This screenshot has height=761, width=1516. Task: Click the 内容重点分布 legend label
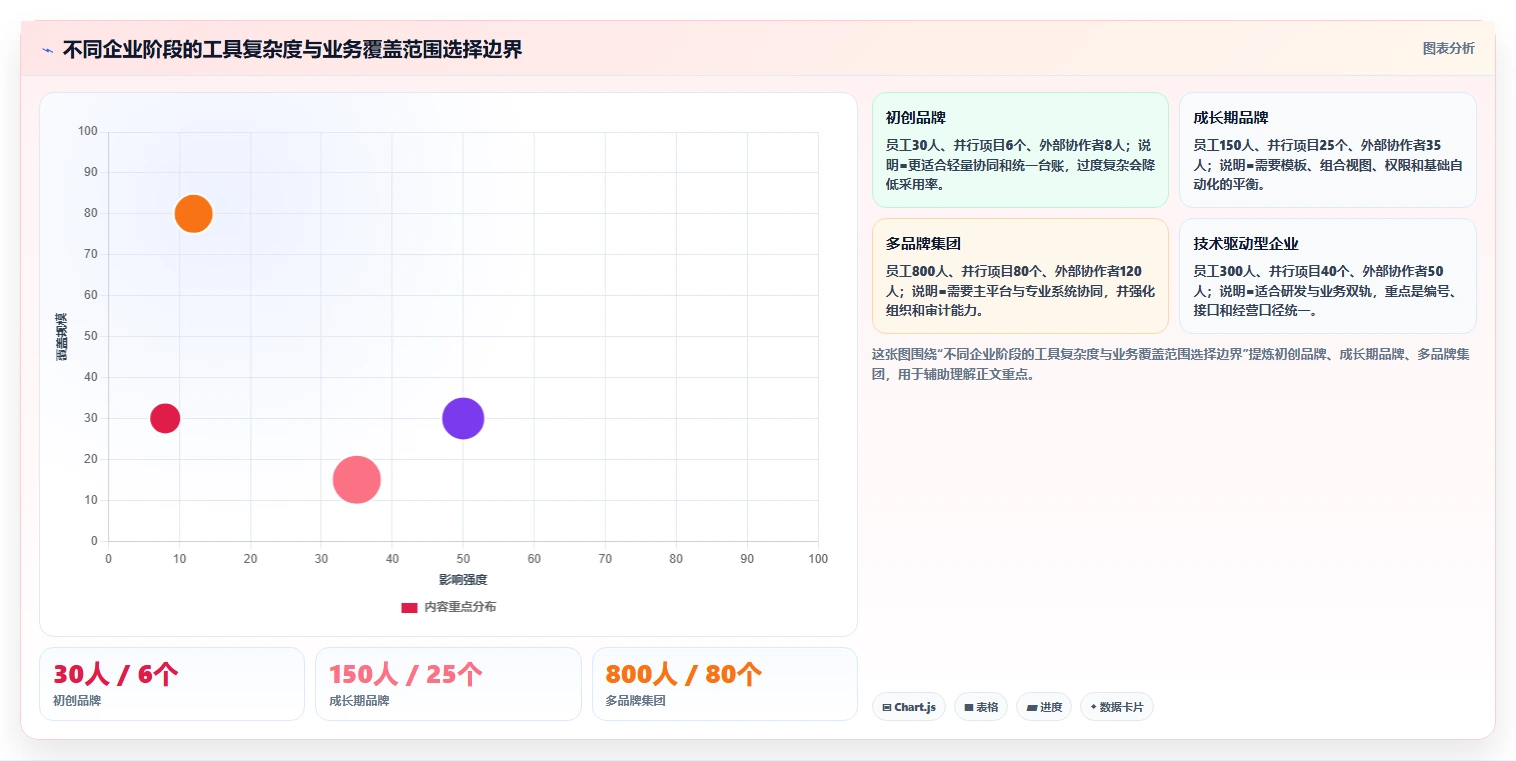click(x=460, y=607)
